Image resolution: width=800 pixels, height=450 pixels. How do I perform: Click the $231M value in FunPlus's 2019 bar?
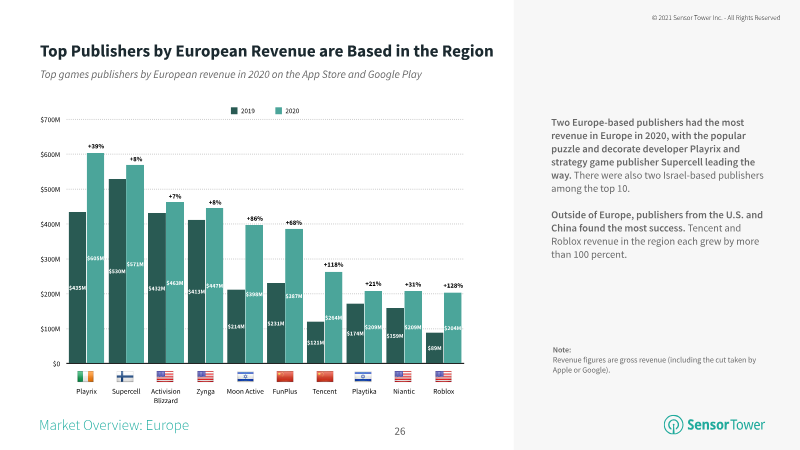pos(276,324)
